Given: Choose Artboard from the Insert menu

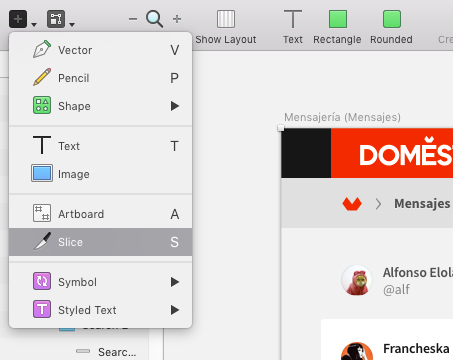Looking at the screenshot, I should pyautogui.click(x=101, y=214).
